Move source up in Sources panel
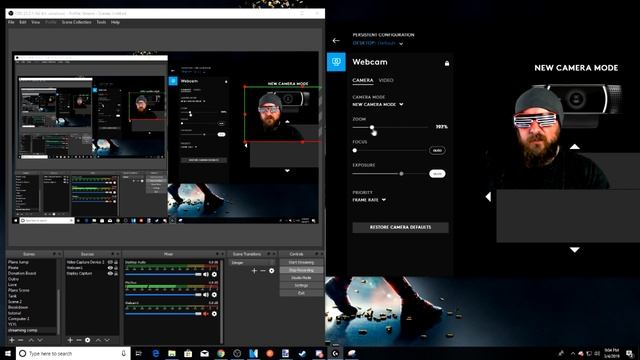 point(98,340)
